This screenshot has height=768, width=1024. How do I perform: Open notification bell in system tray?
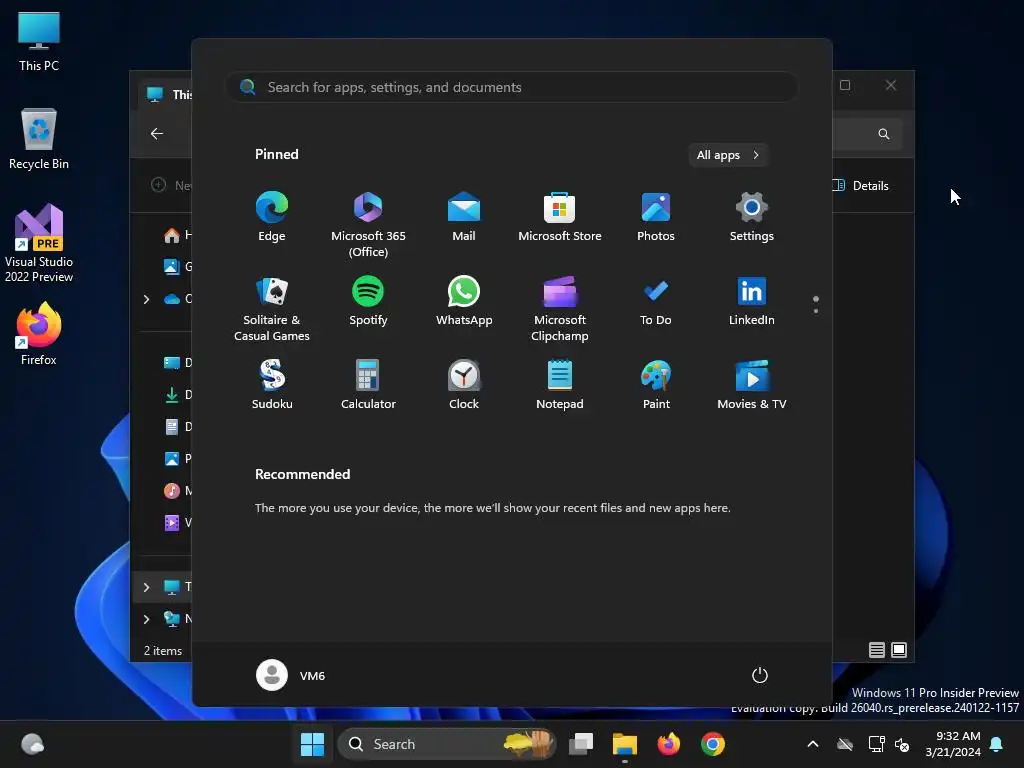[x=997, y=744]
